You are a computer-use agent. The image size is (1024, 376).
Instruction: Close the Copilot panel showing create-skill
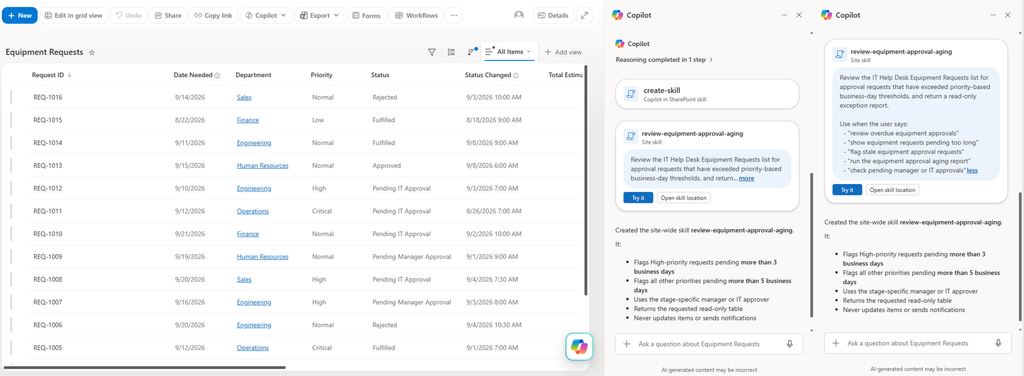(x=799, y=14)
